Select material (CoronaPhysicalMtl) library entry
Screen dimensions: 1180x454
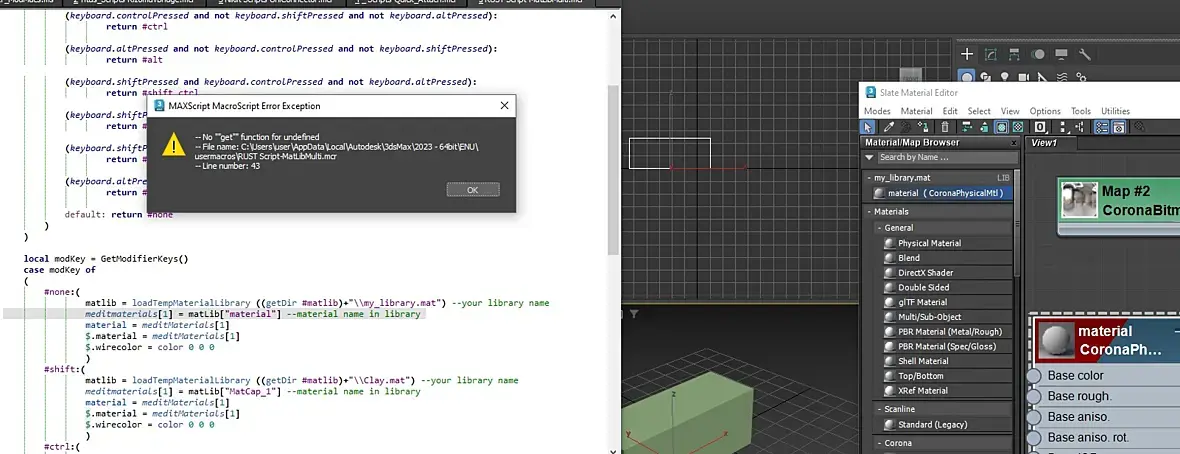point(941,193)
